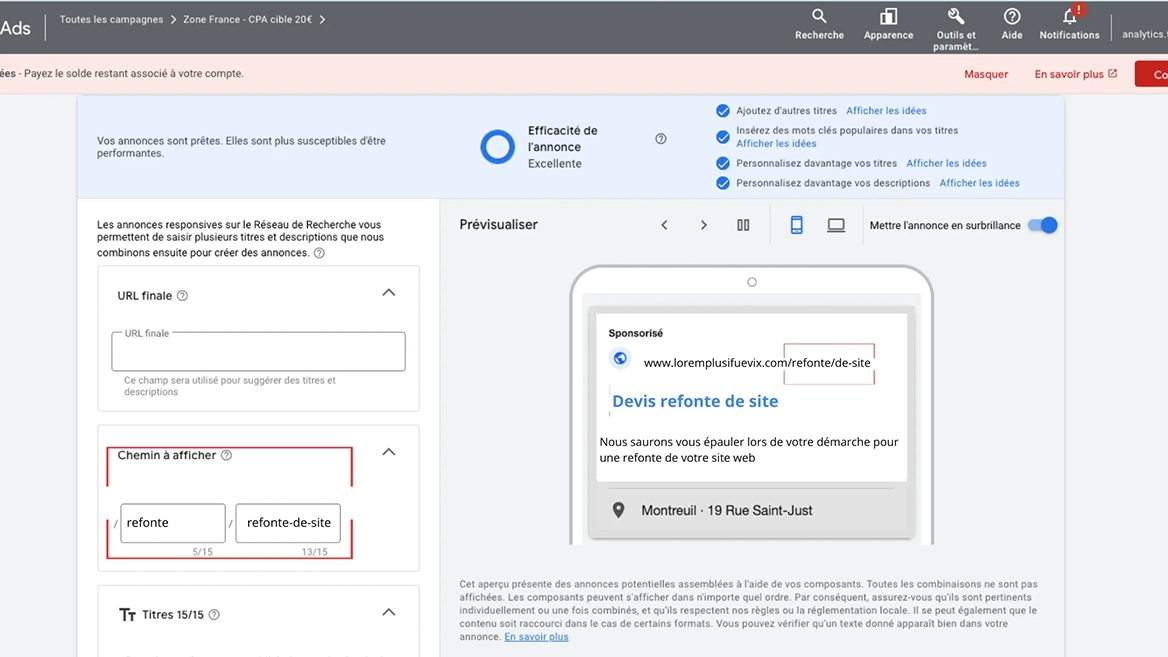Click the red banner action button
The height and width of the screenshot is (657, 1168).
click(x=1152, y=74)
